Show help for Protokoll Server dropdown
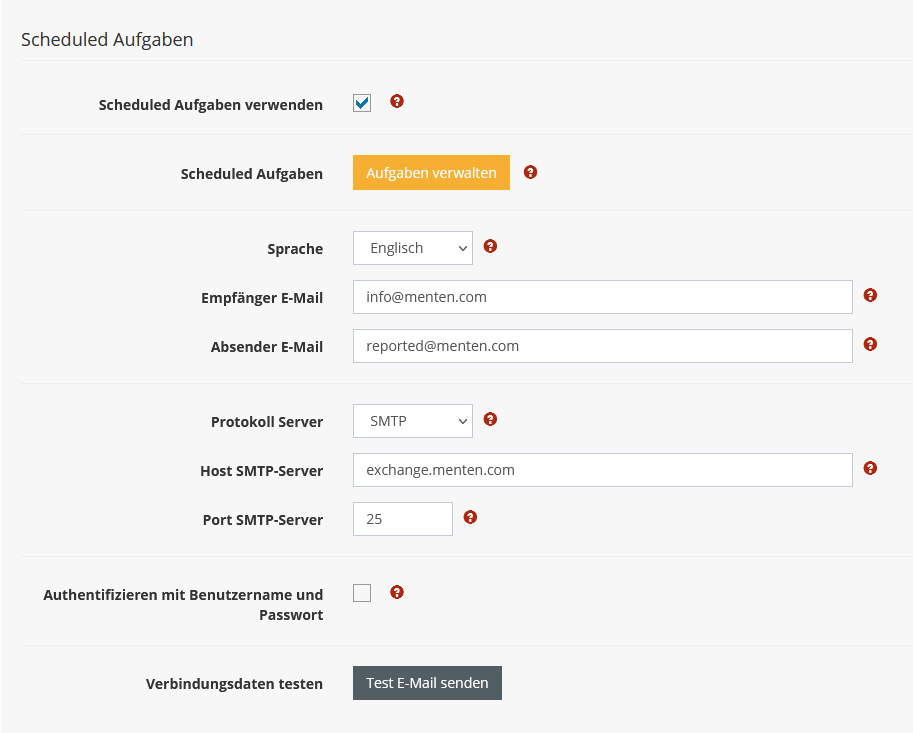 tap(490, 419)
